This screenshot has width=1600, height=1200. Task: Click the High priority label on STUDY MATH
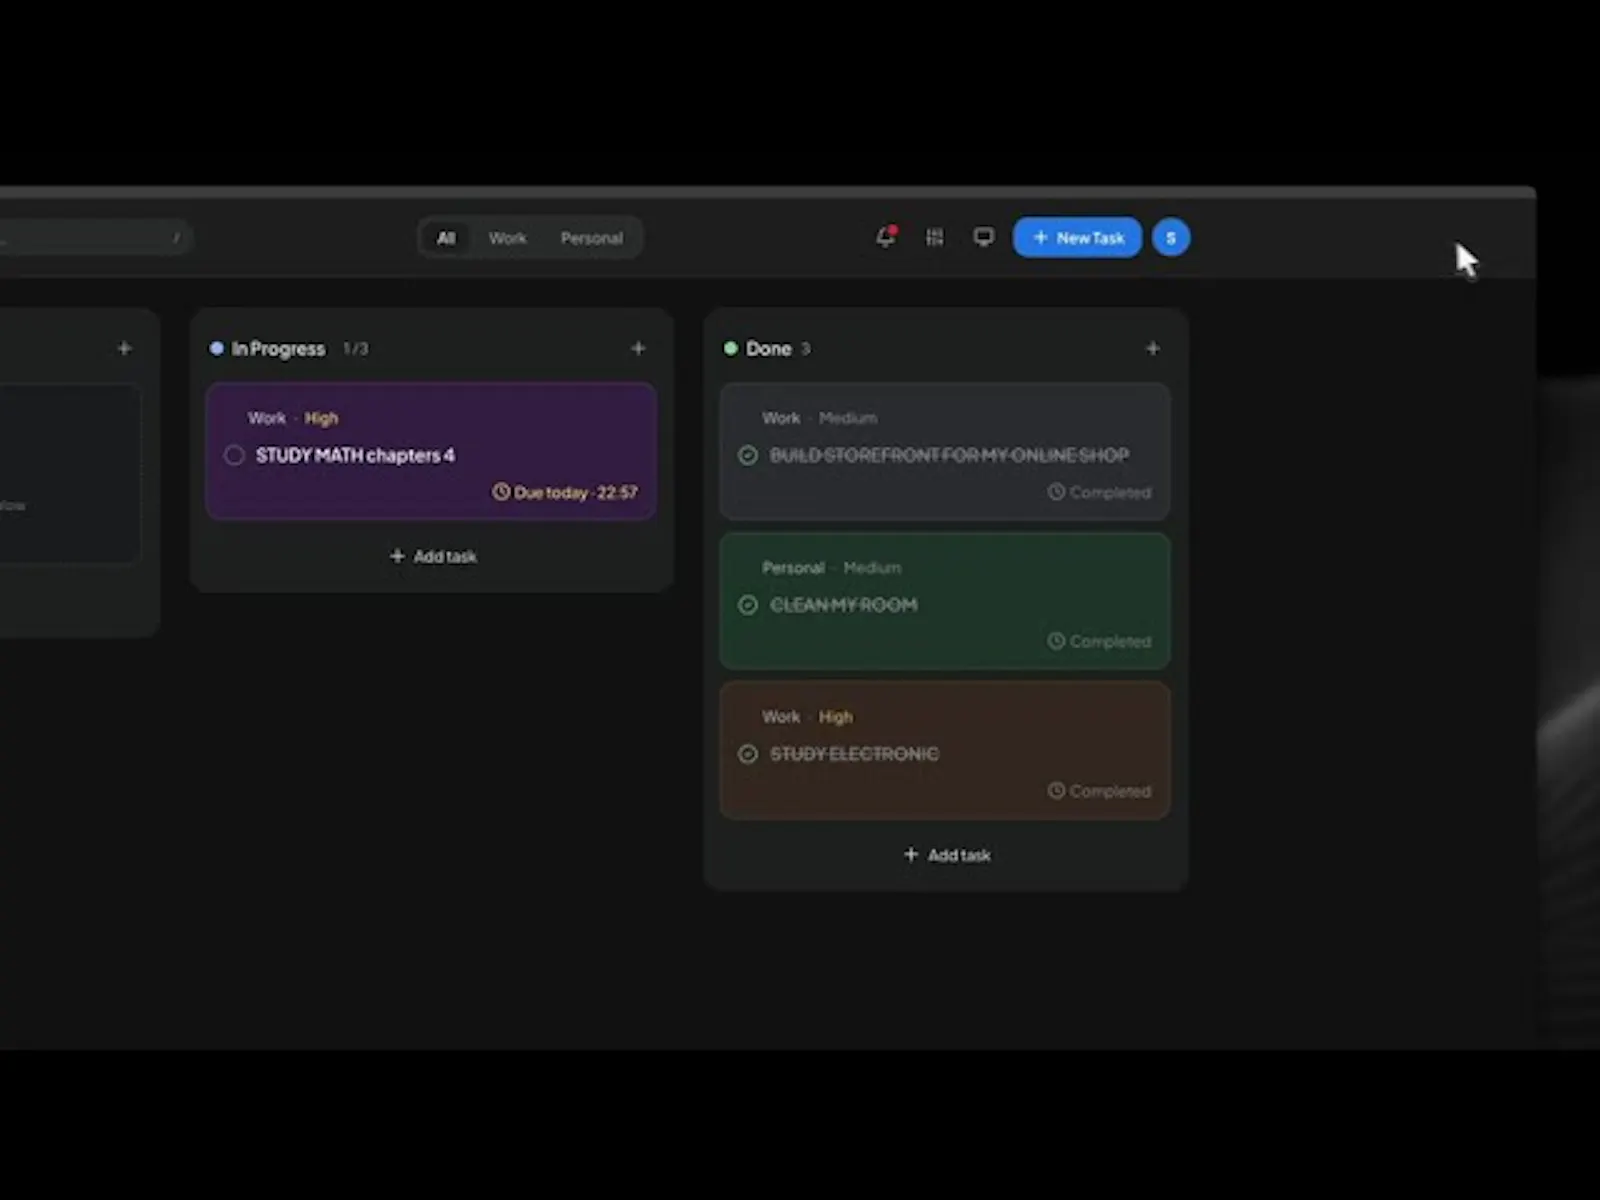321,418
